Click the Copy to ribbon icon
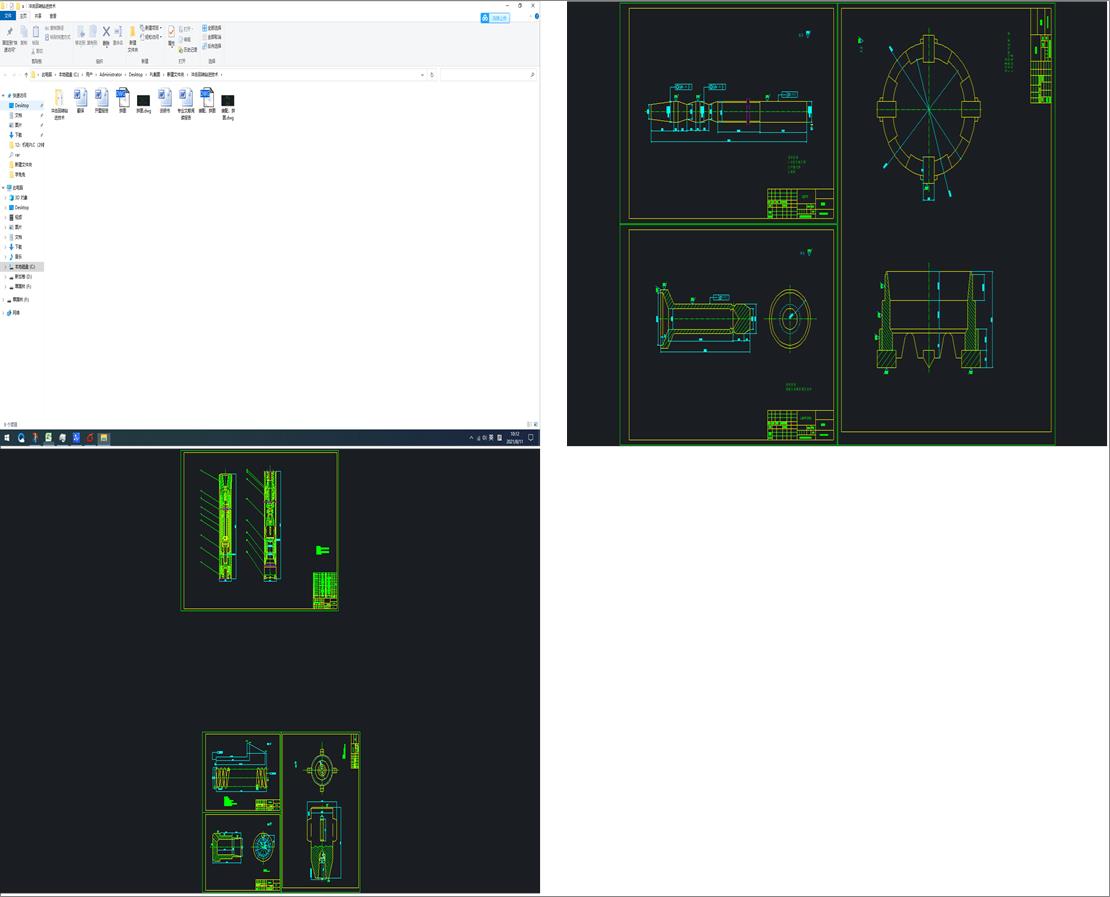 click(92, 34)
